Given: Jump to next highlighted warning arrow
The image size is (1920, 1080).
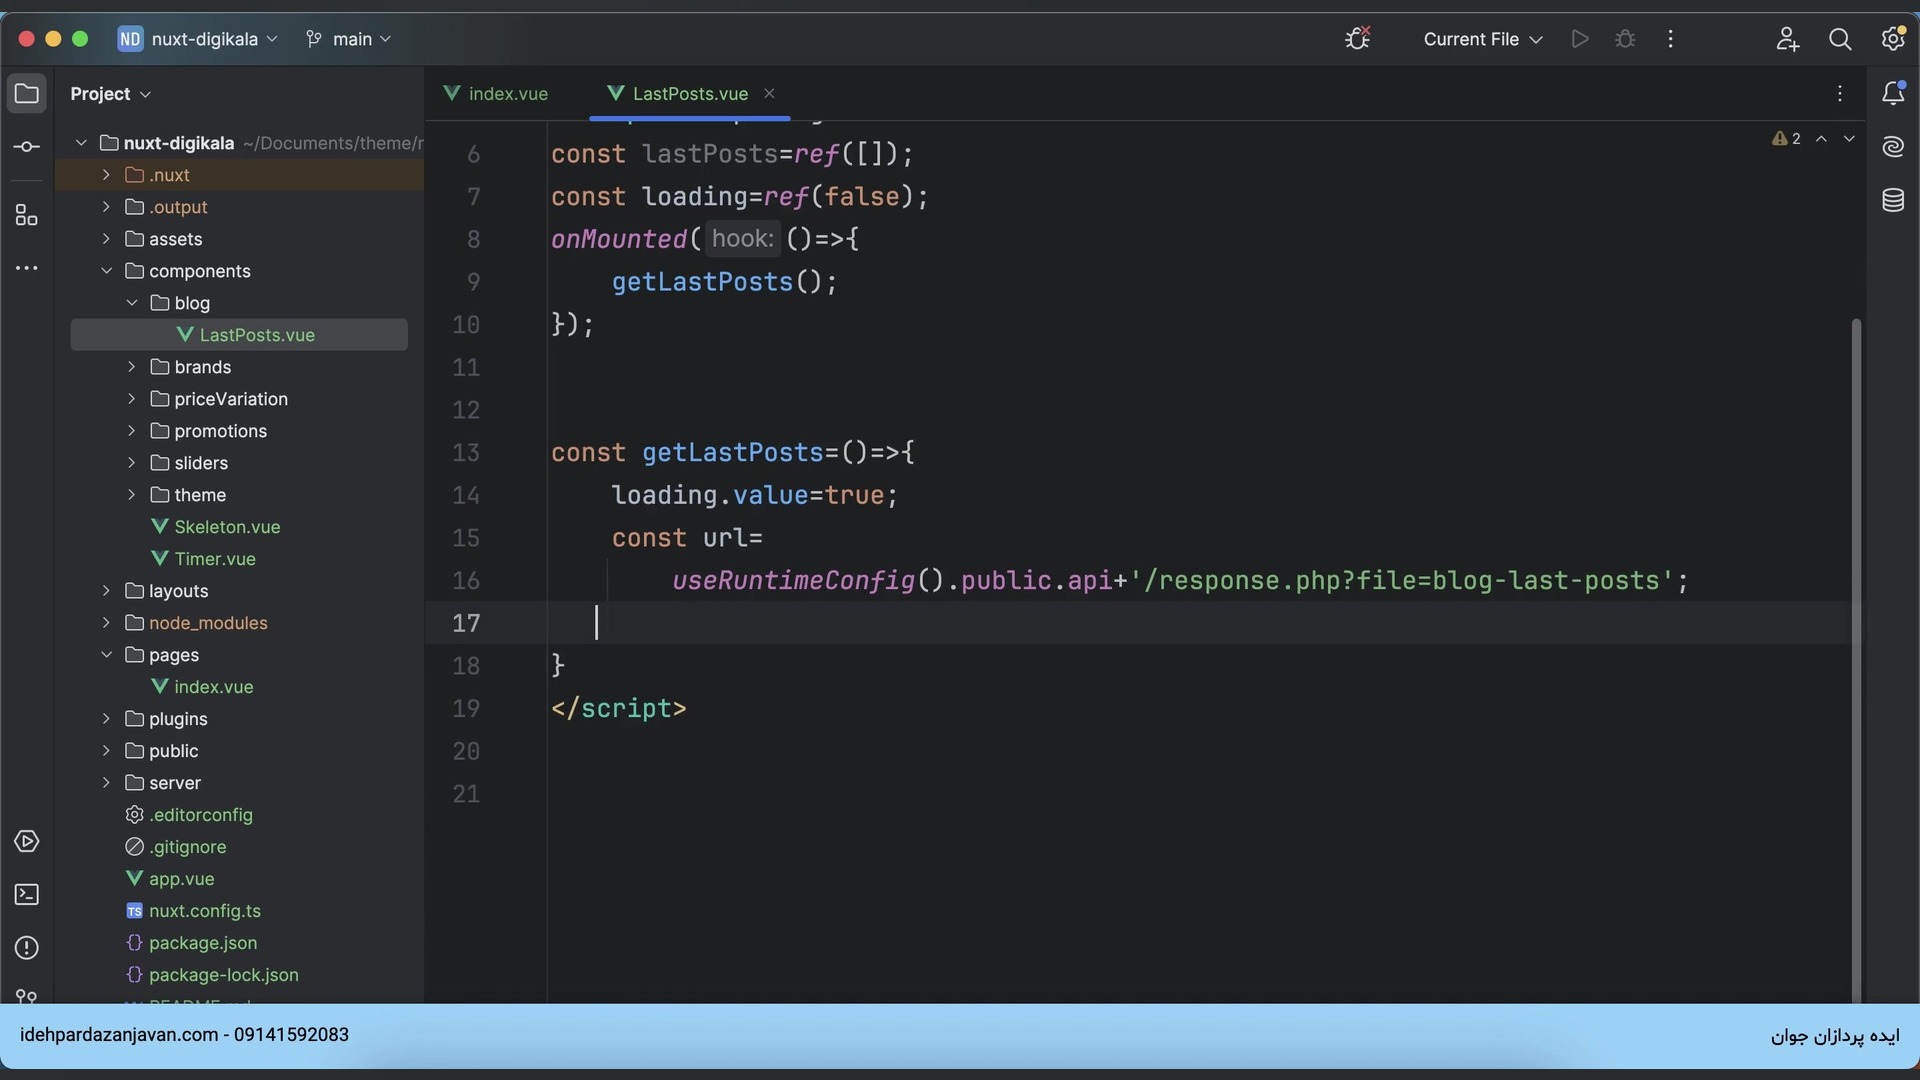Looking at the screenshot, I should (1849, 139).
